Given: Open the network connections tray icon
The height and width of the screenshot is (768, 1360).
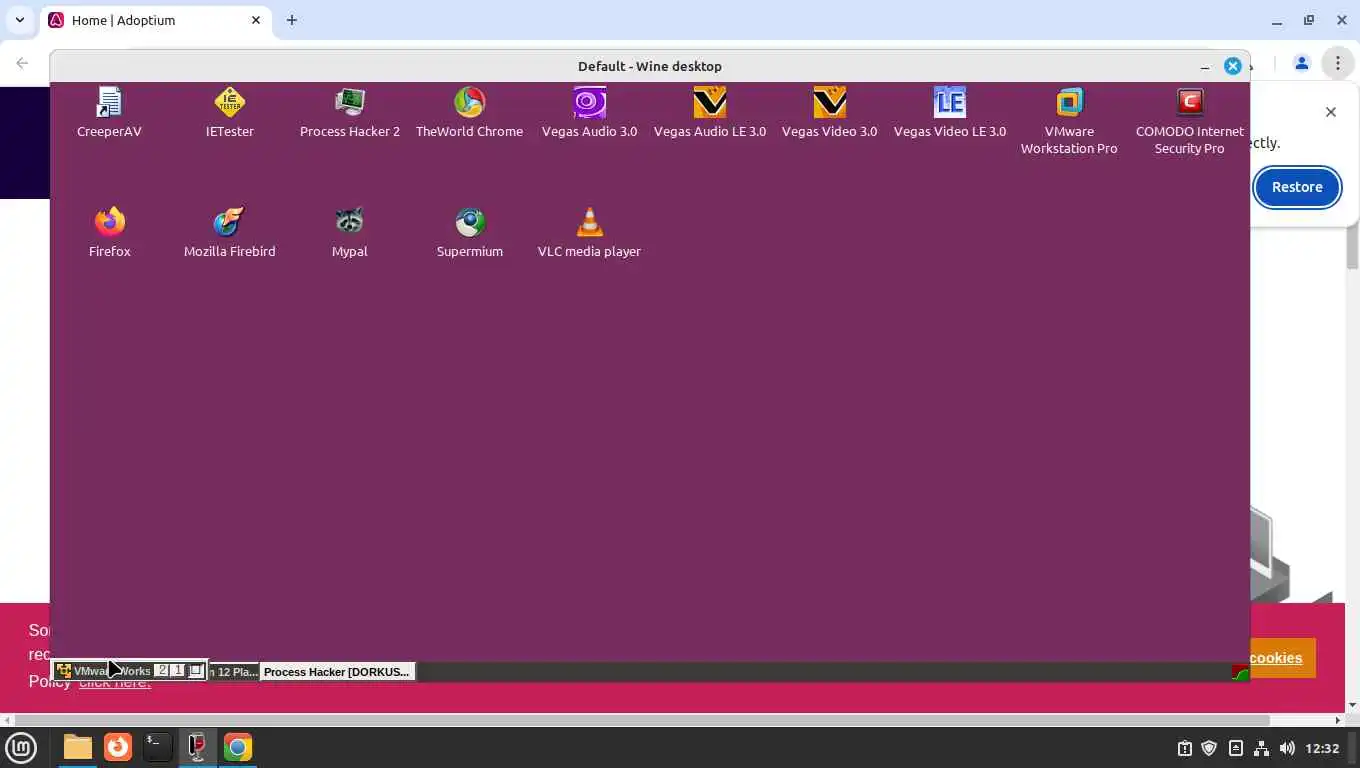Looking at the screenshot, I should pyautogui.click(x=1261, y=748).
